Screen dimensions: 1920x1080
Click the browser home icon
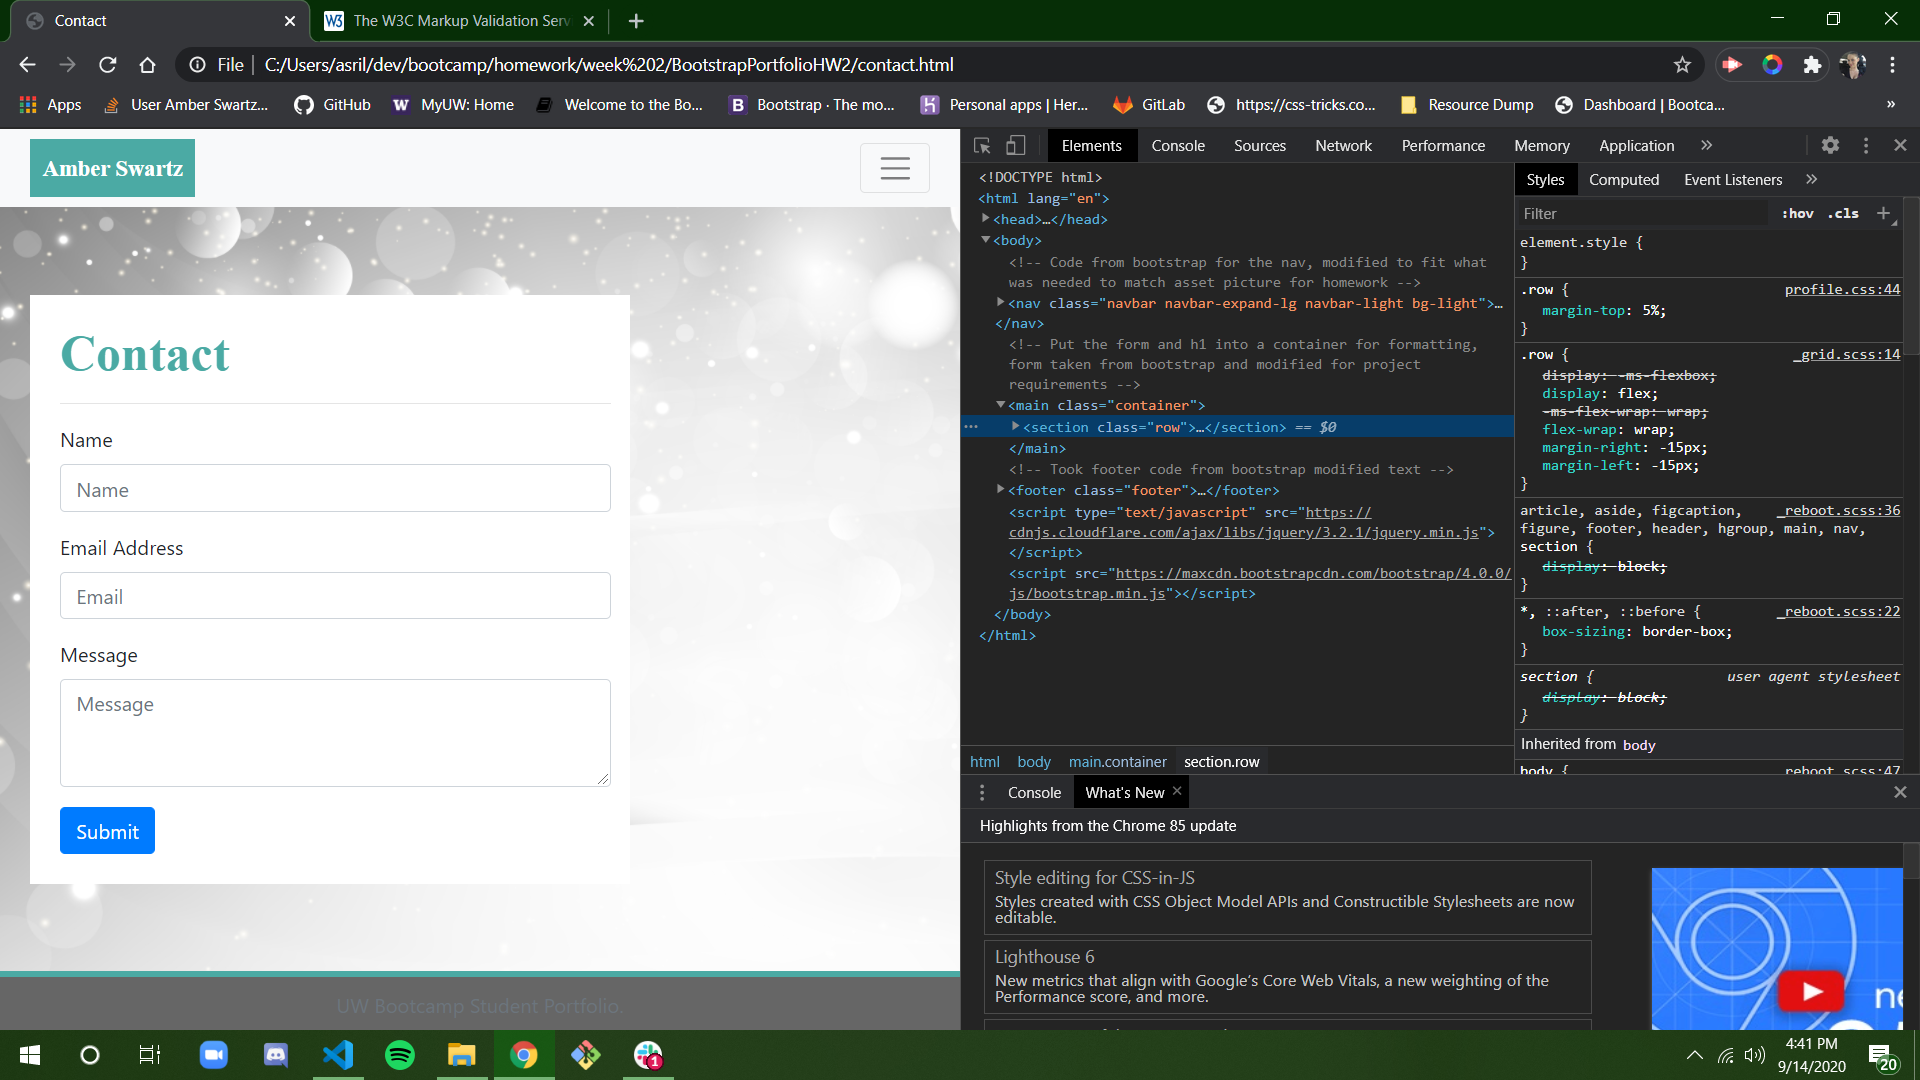click(148, 65)
